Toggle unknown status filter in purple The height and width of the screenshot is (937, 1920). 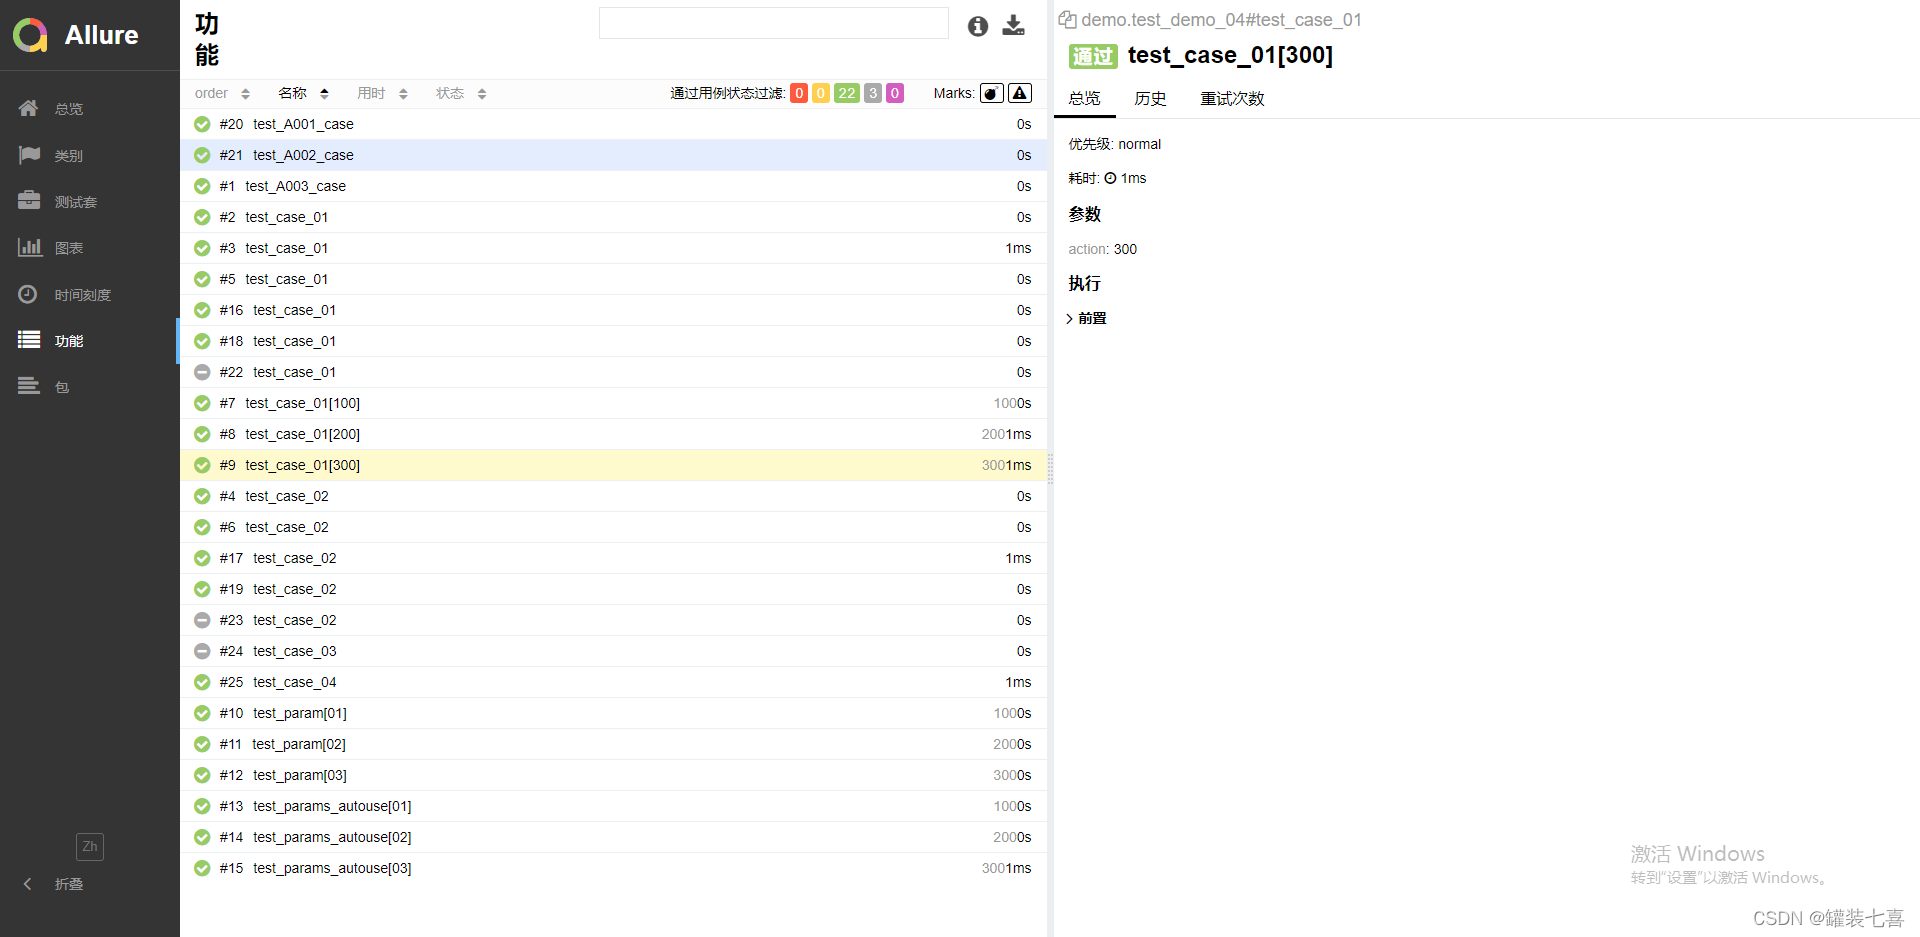pyautogui.click(x=895, y=93)
